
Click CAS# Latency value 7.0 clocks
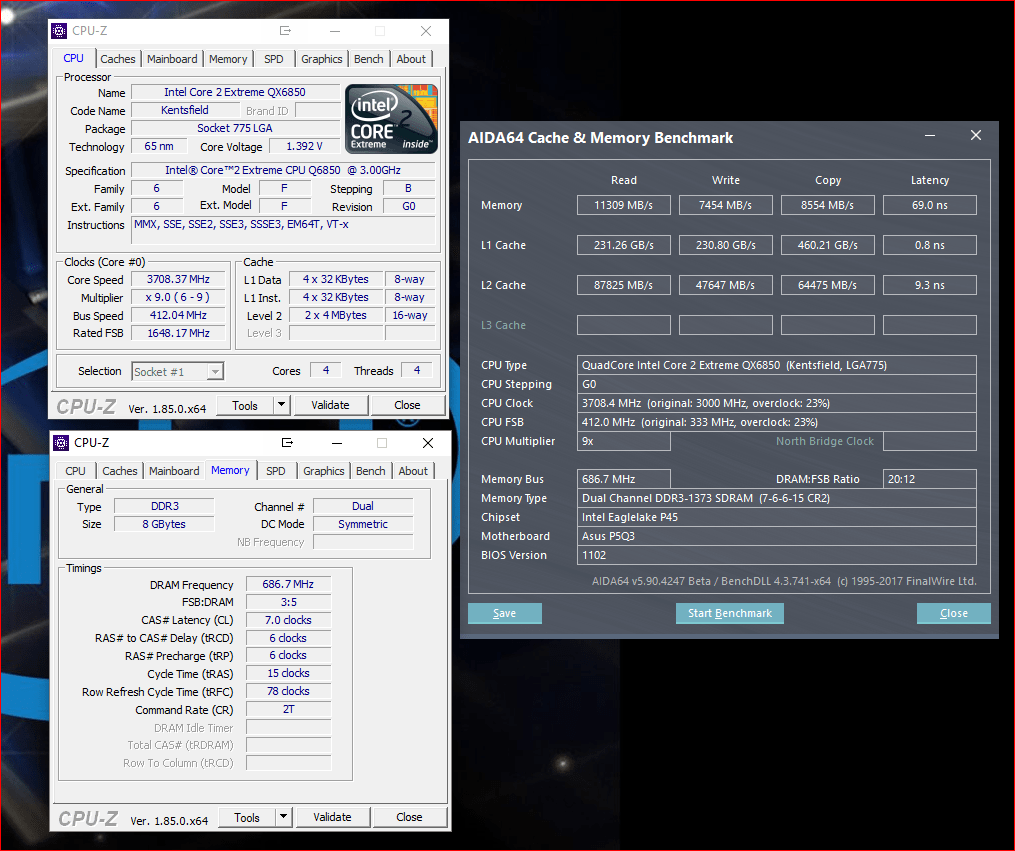[288, 620]
